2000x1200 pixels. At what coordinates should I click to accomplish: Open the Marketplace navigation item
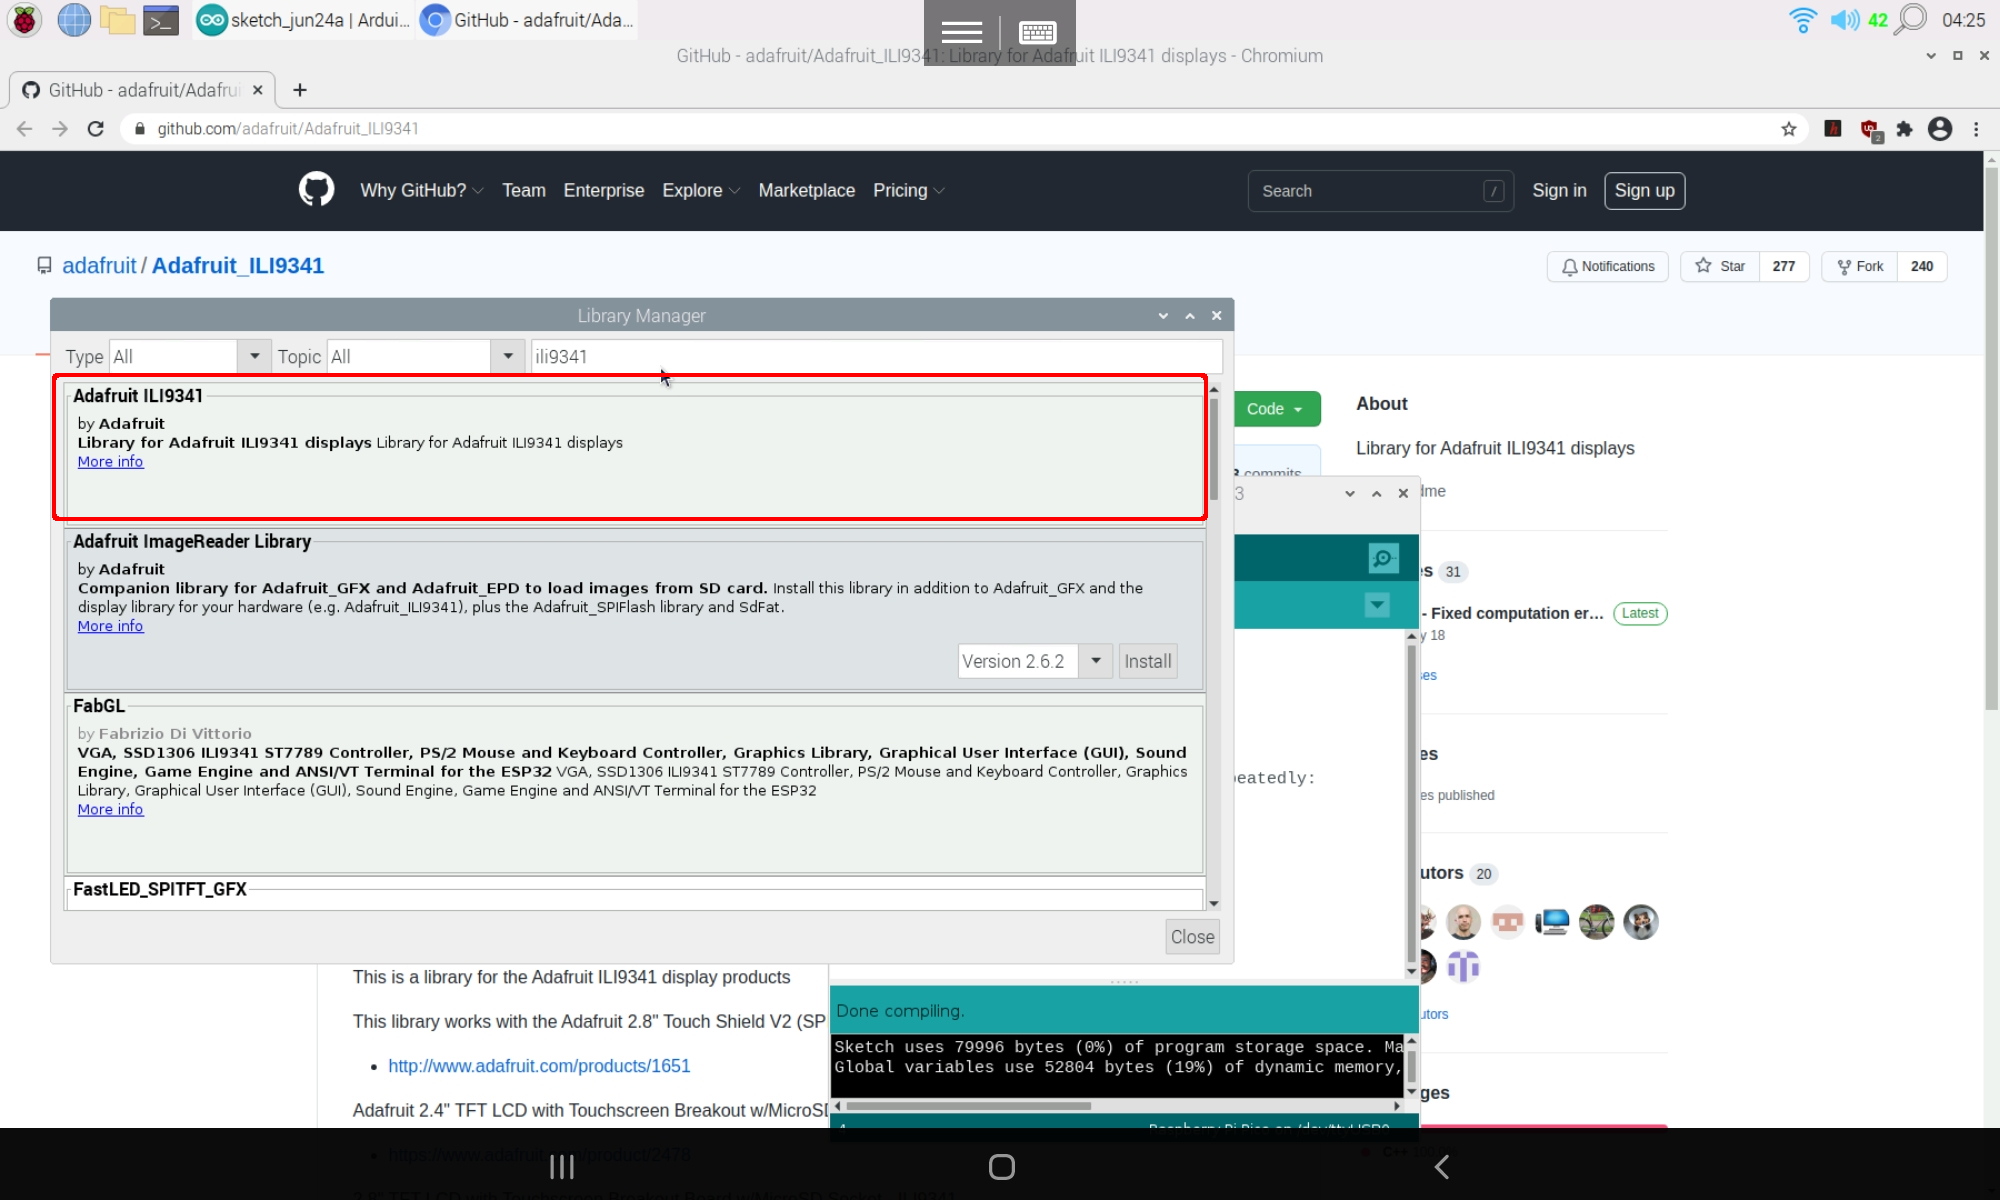[x=806, y=190]
